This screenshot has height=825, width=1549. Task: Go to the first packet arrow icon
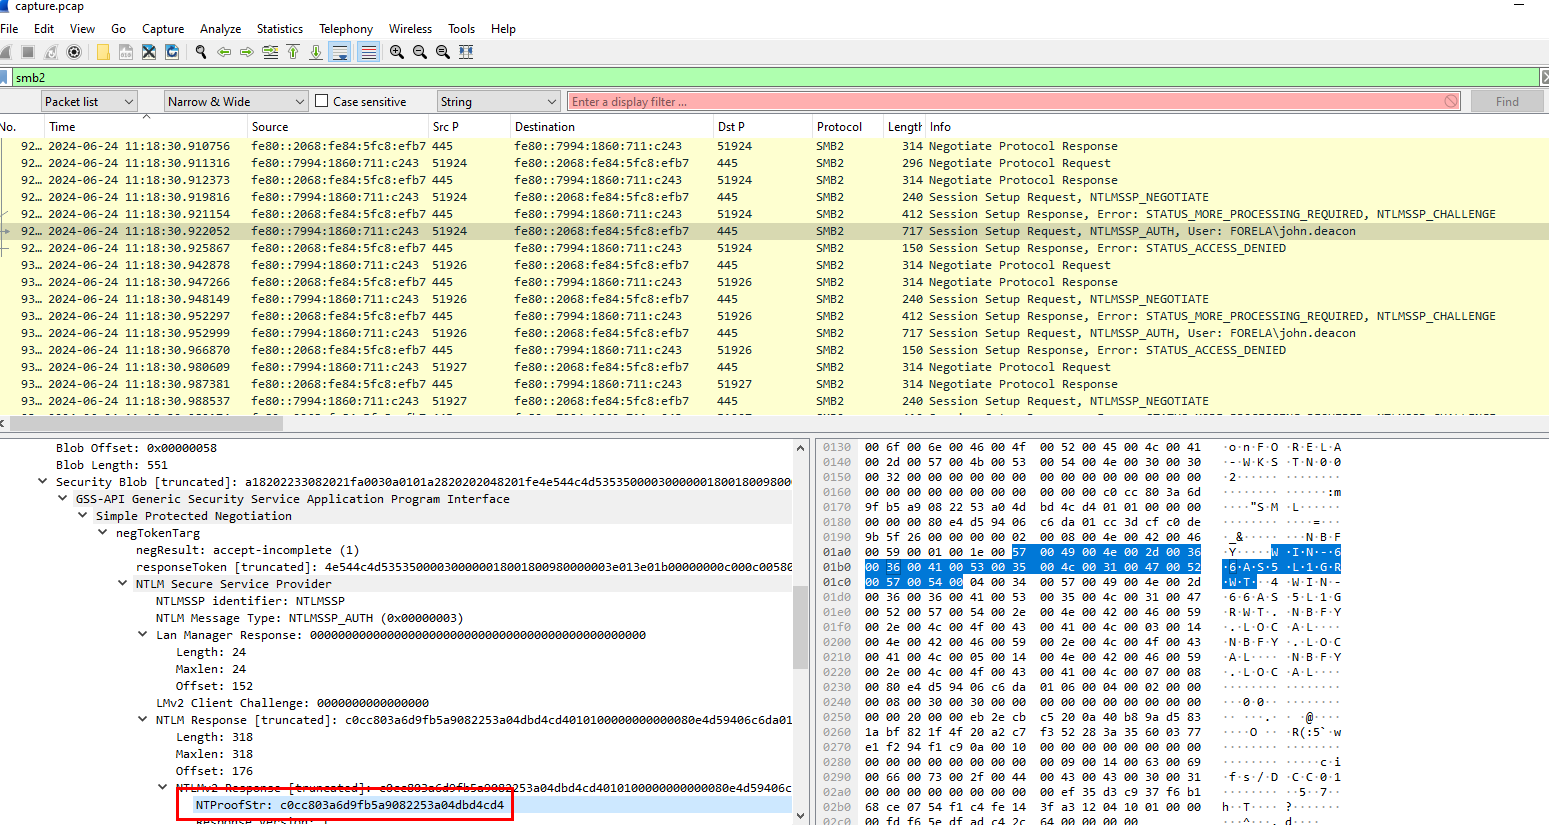pyautogui.click(x=293, y=52)
